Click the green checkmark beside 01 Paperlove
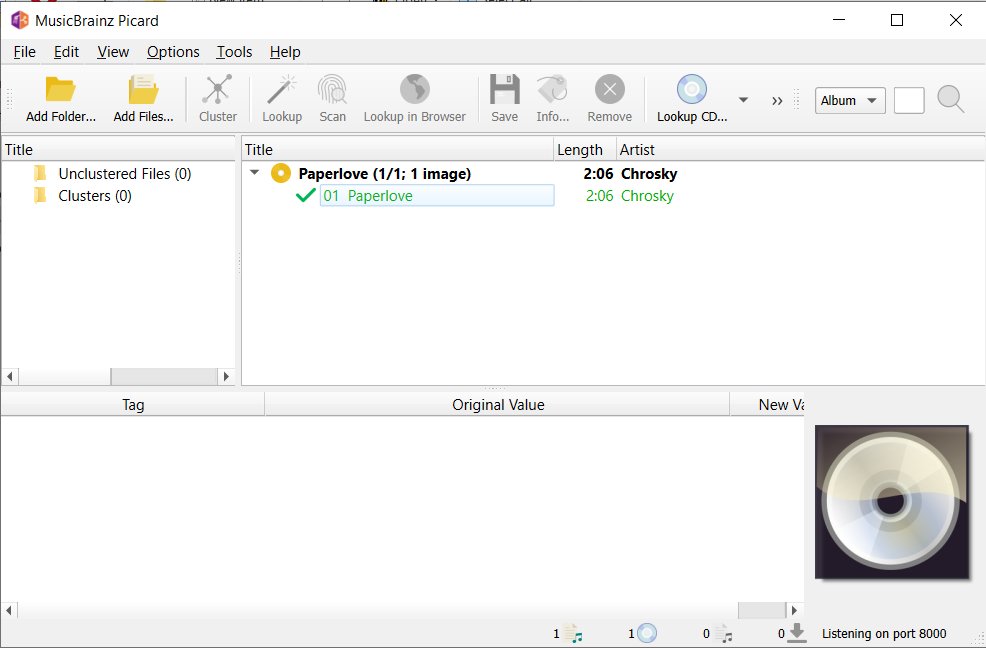The image size is (986, 648). pyautogui.click(x=306, y=196)
